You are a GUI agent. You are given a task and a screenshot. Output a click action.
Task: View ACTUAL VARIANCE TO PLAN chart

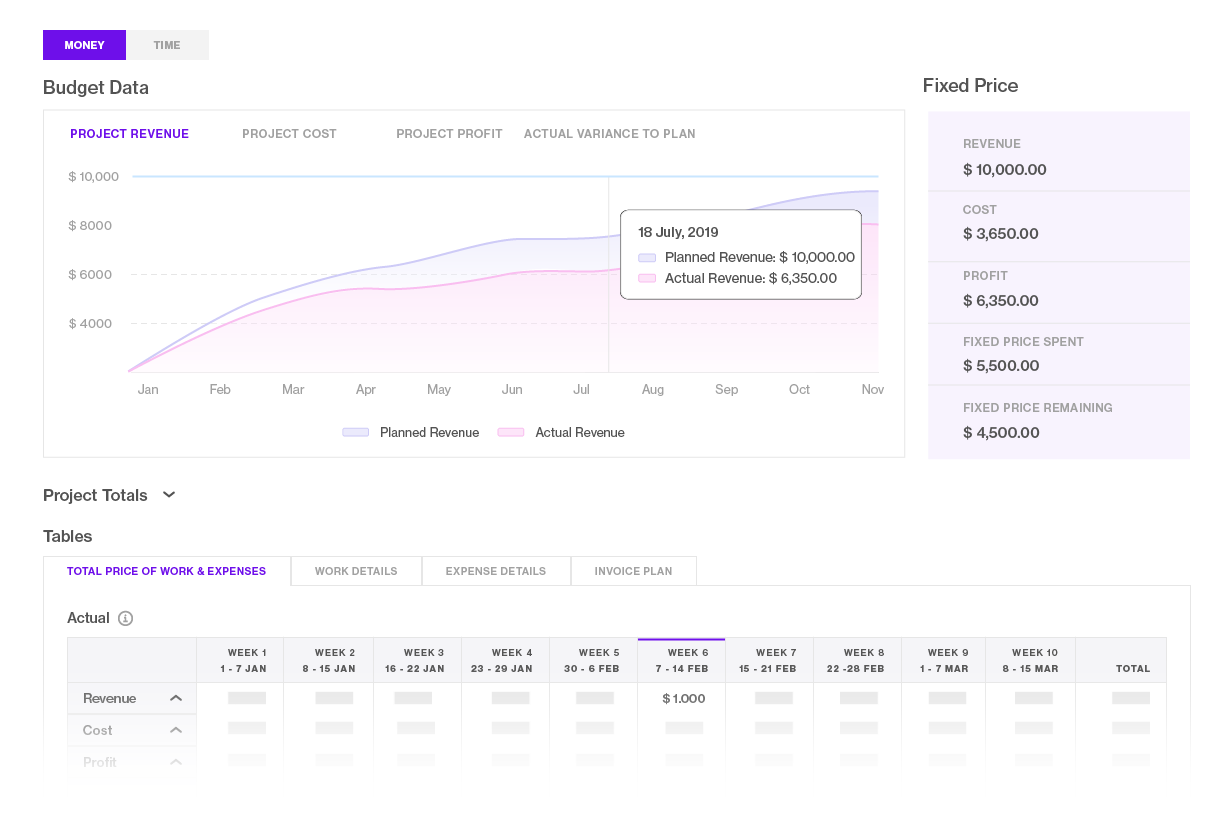coord(609,133)
